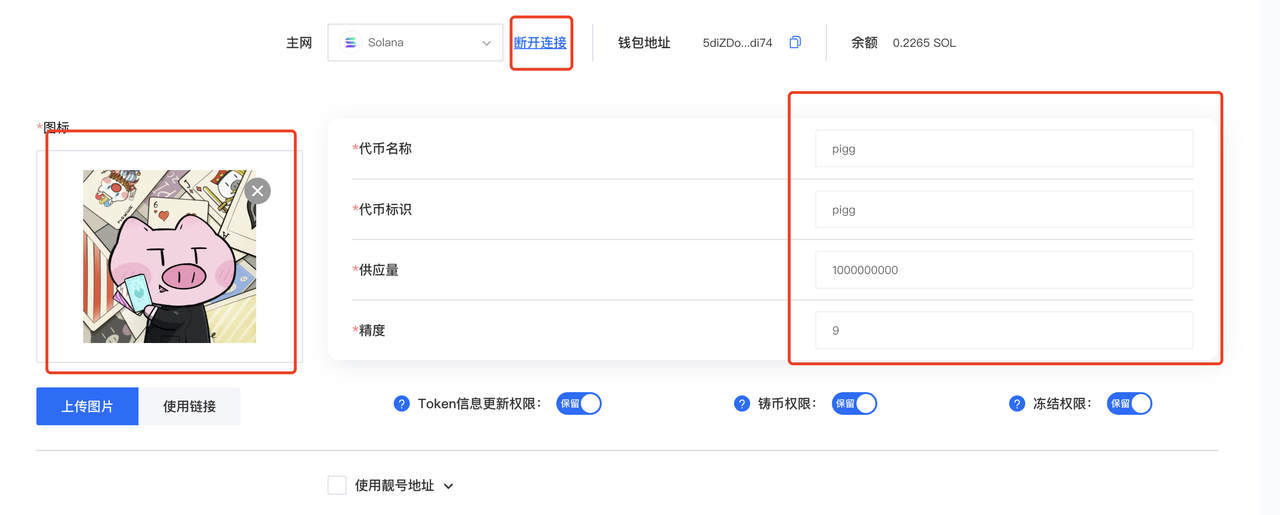Switch to the 使用链接 option
The image size is (1280, 515).
click(x=189, y=406)
